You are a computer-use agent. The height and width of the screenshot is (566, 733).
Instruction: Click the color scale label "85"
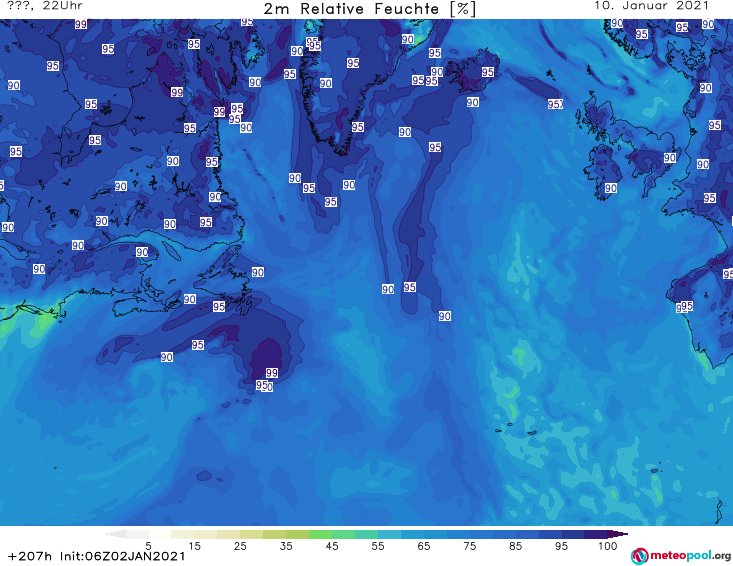pos(515,546)
